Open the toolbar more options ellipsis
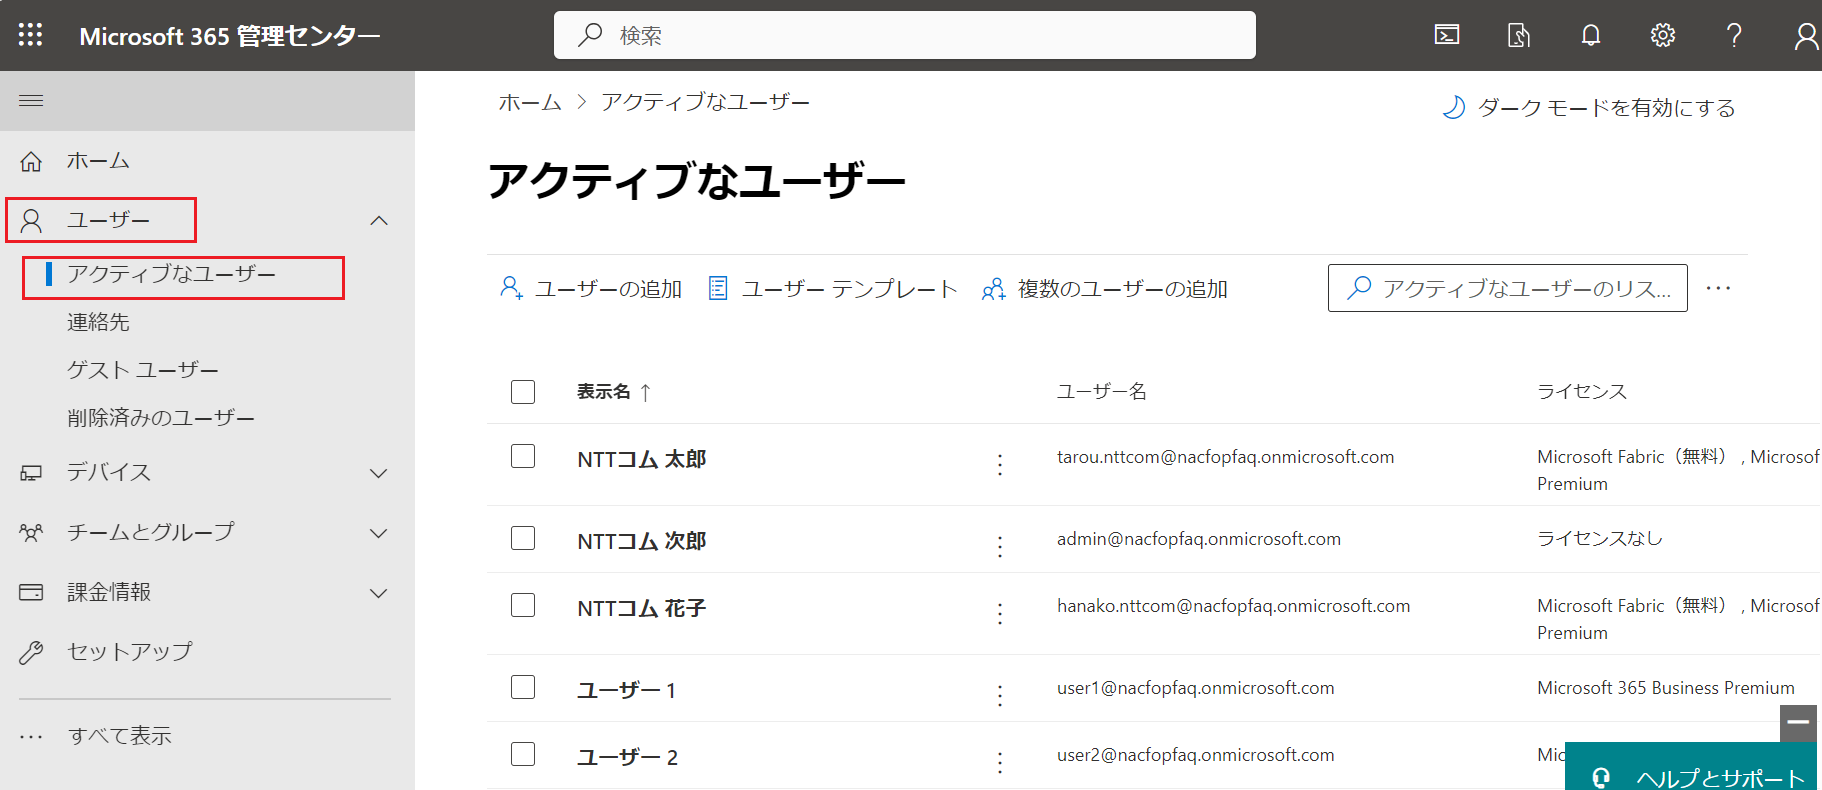This screenshot has width=1822, height=790. [x=1718, y=288]
